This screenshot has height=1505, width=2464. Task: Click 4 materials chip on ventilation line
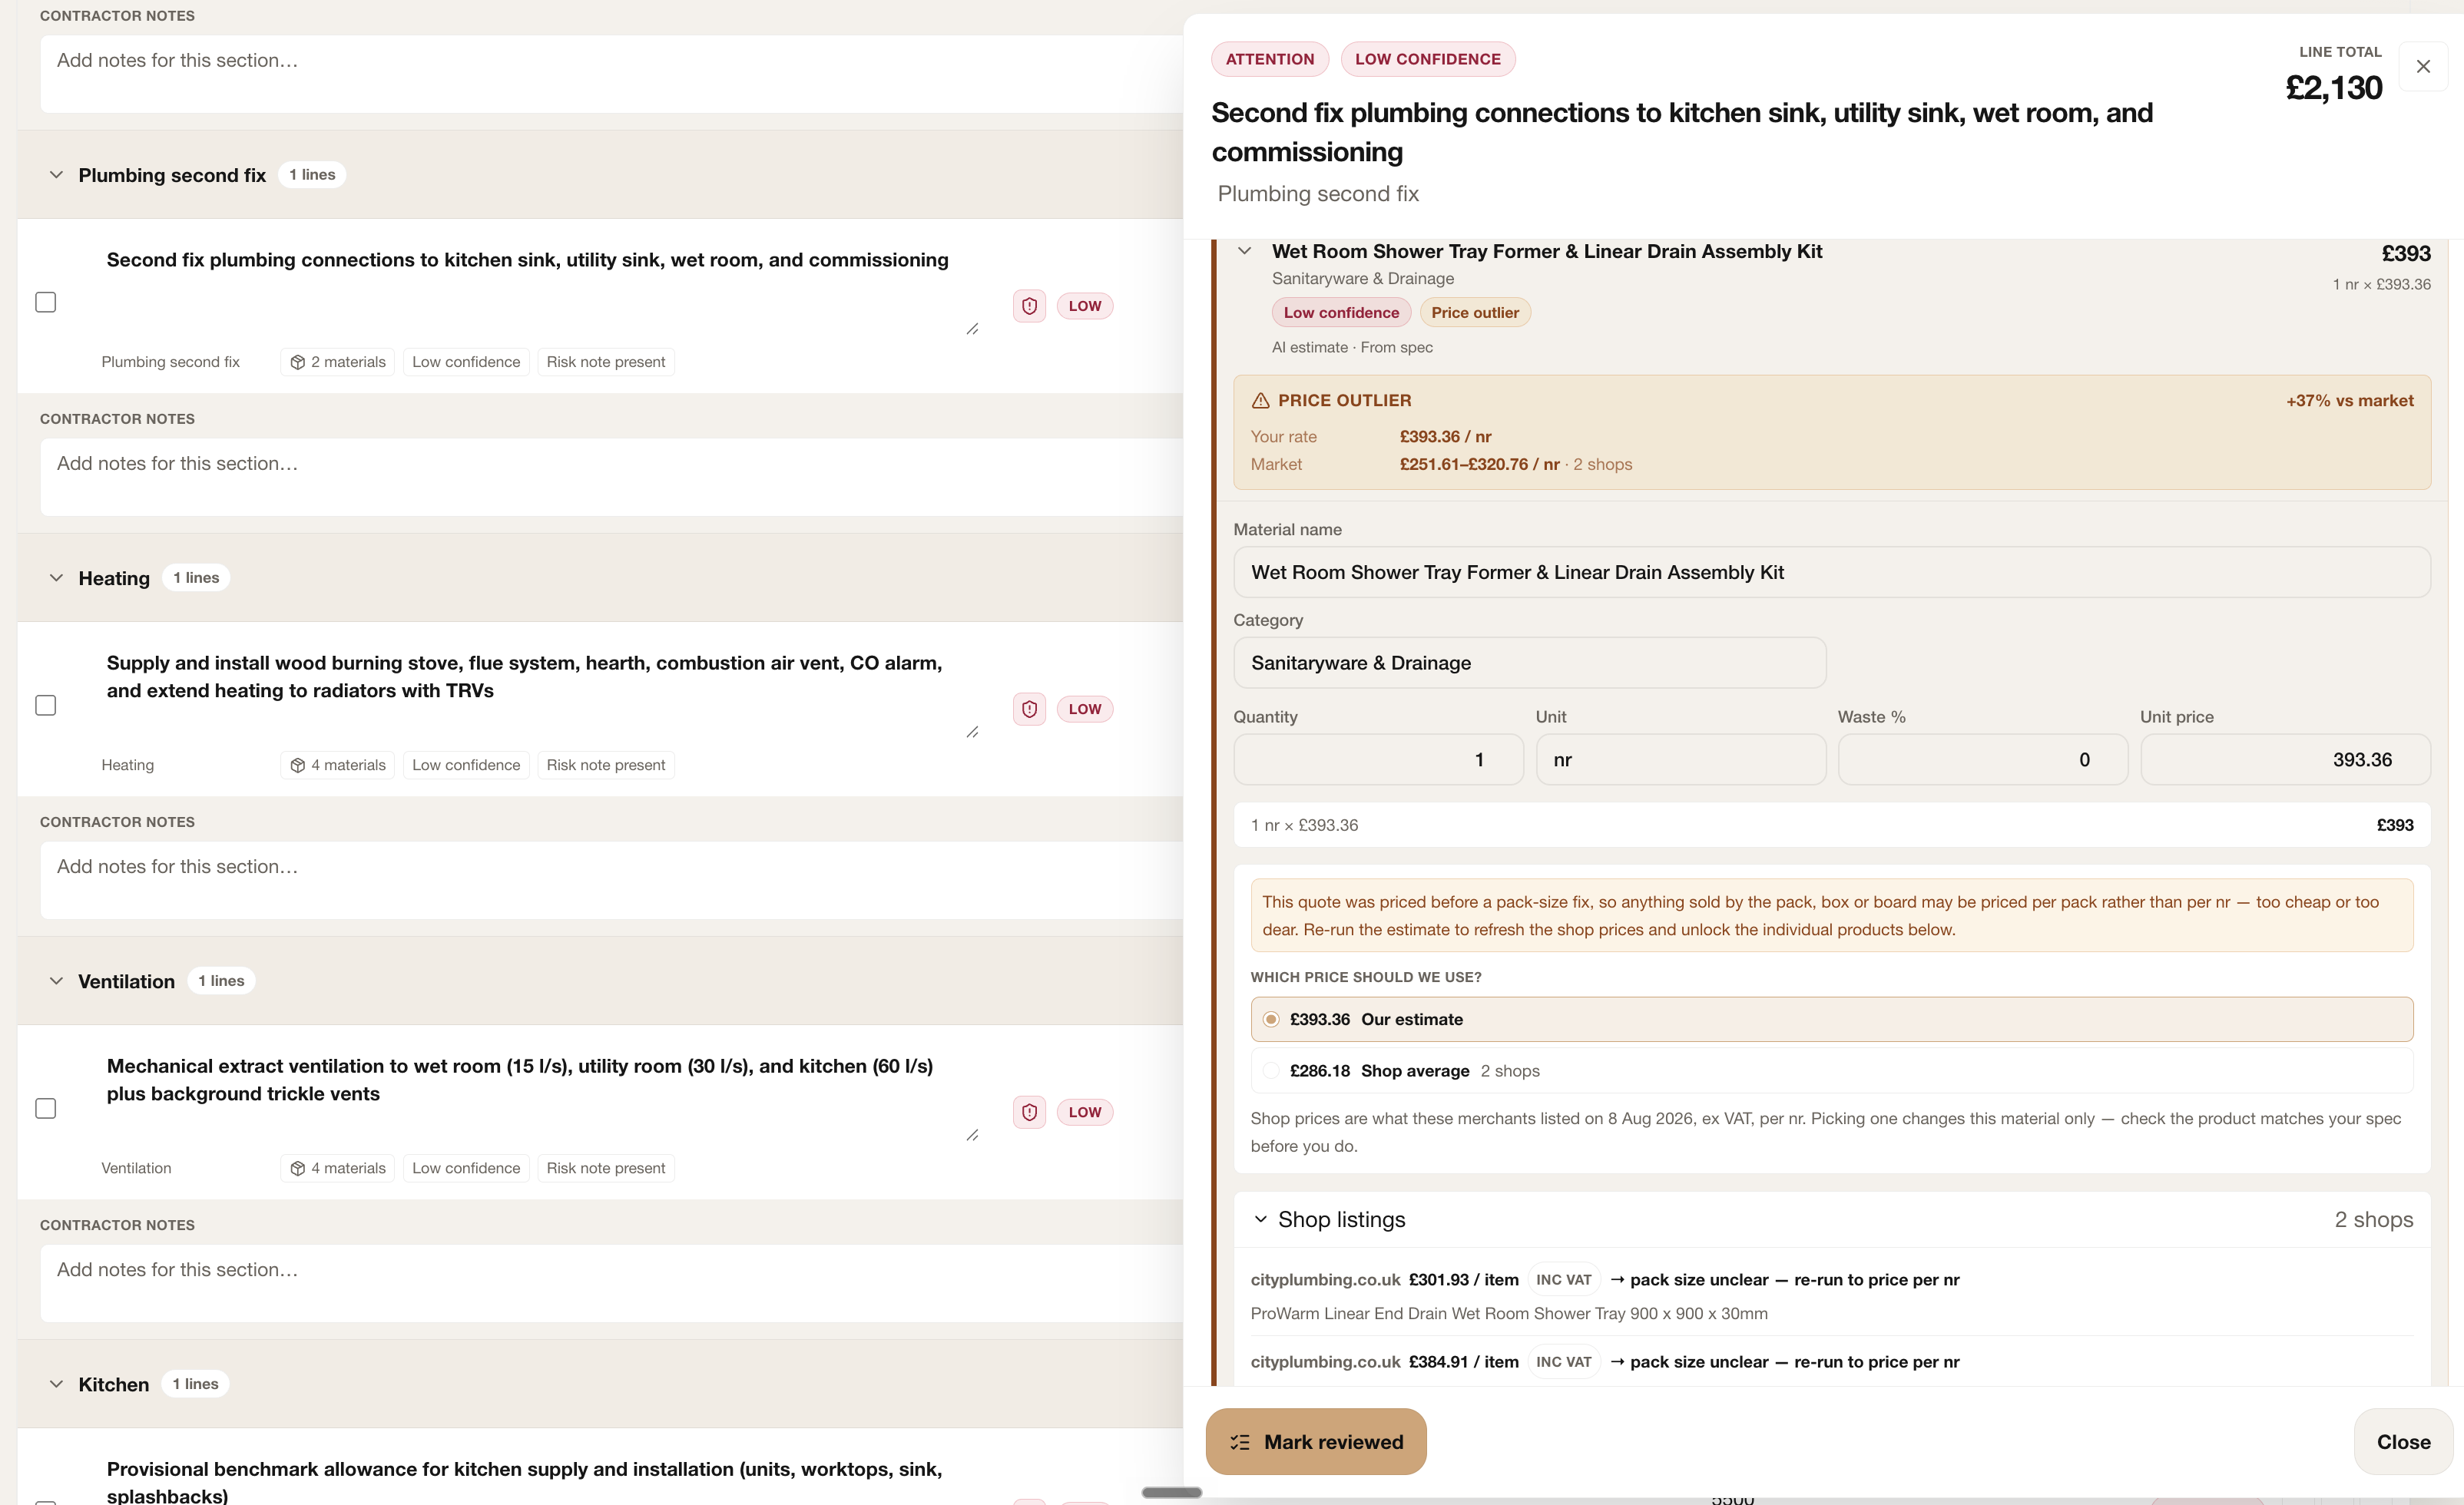337,1168
